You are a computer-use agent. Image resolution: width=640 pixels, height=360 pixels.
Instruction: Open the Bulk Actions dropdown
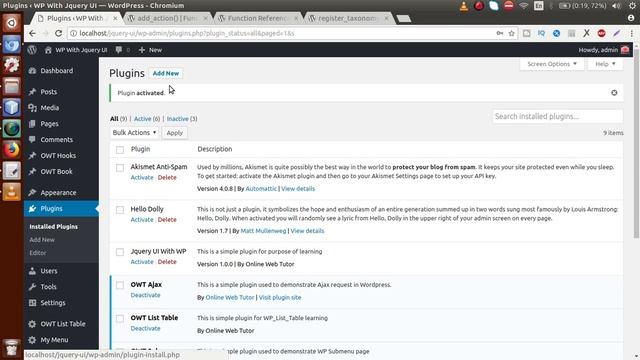(134, 133)
